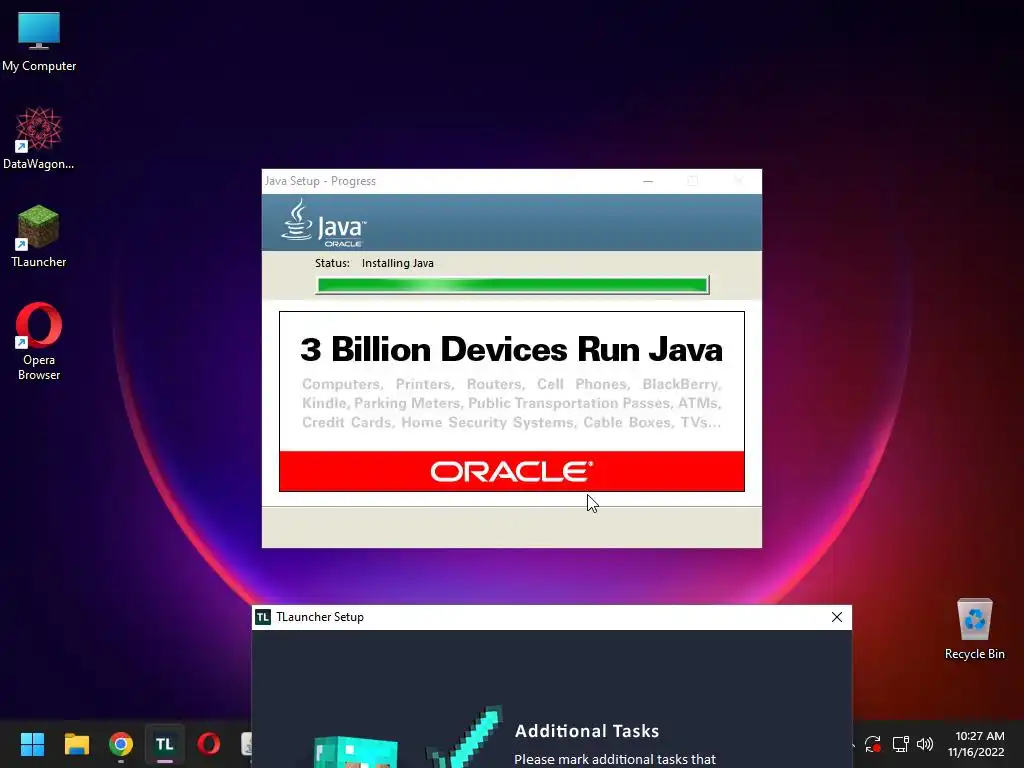Click the Java logo in the setup header
The image size is (1024, 768).
(x=324, y=223)
